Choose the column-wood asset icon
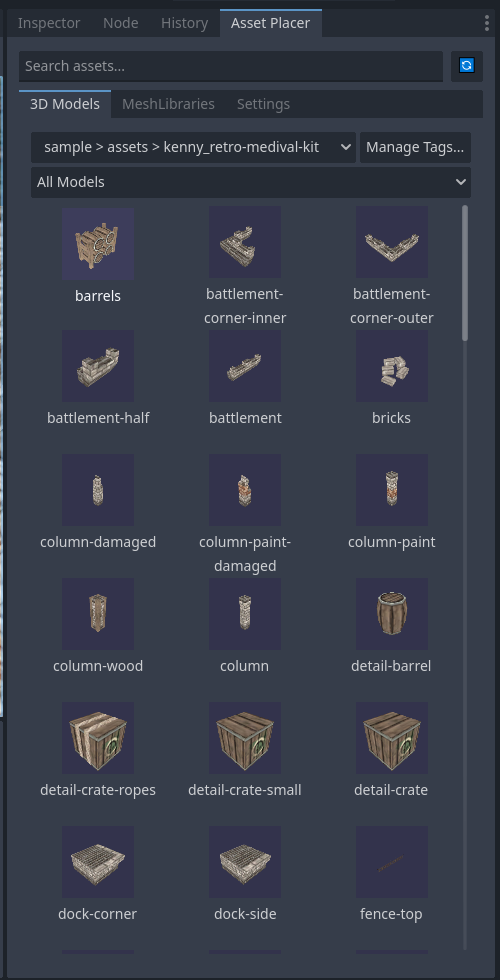Screen dimensions: 500x980 click(98, 614)
